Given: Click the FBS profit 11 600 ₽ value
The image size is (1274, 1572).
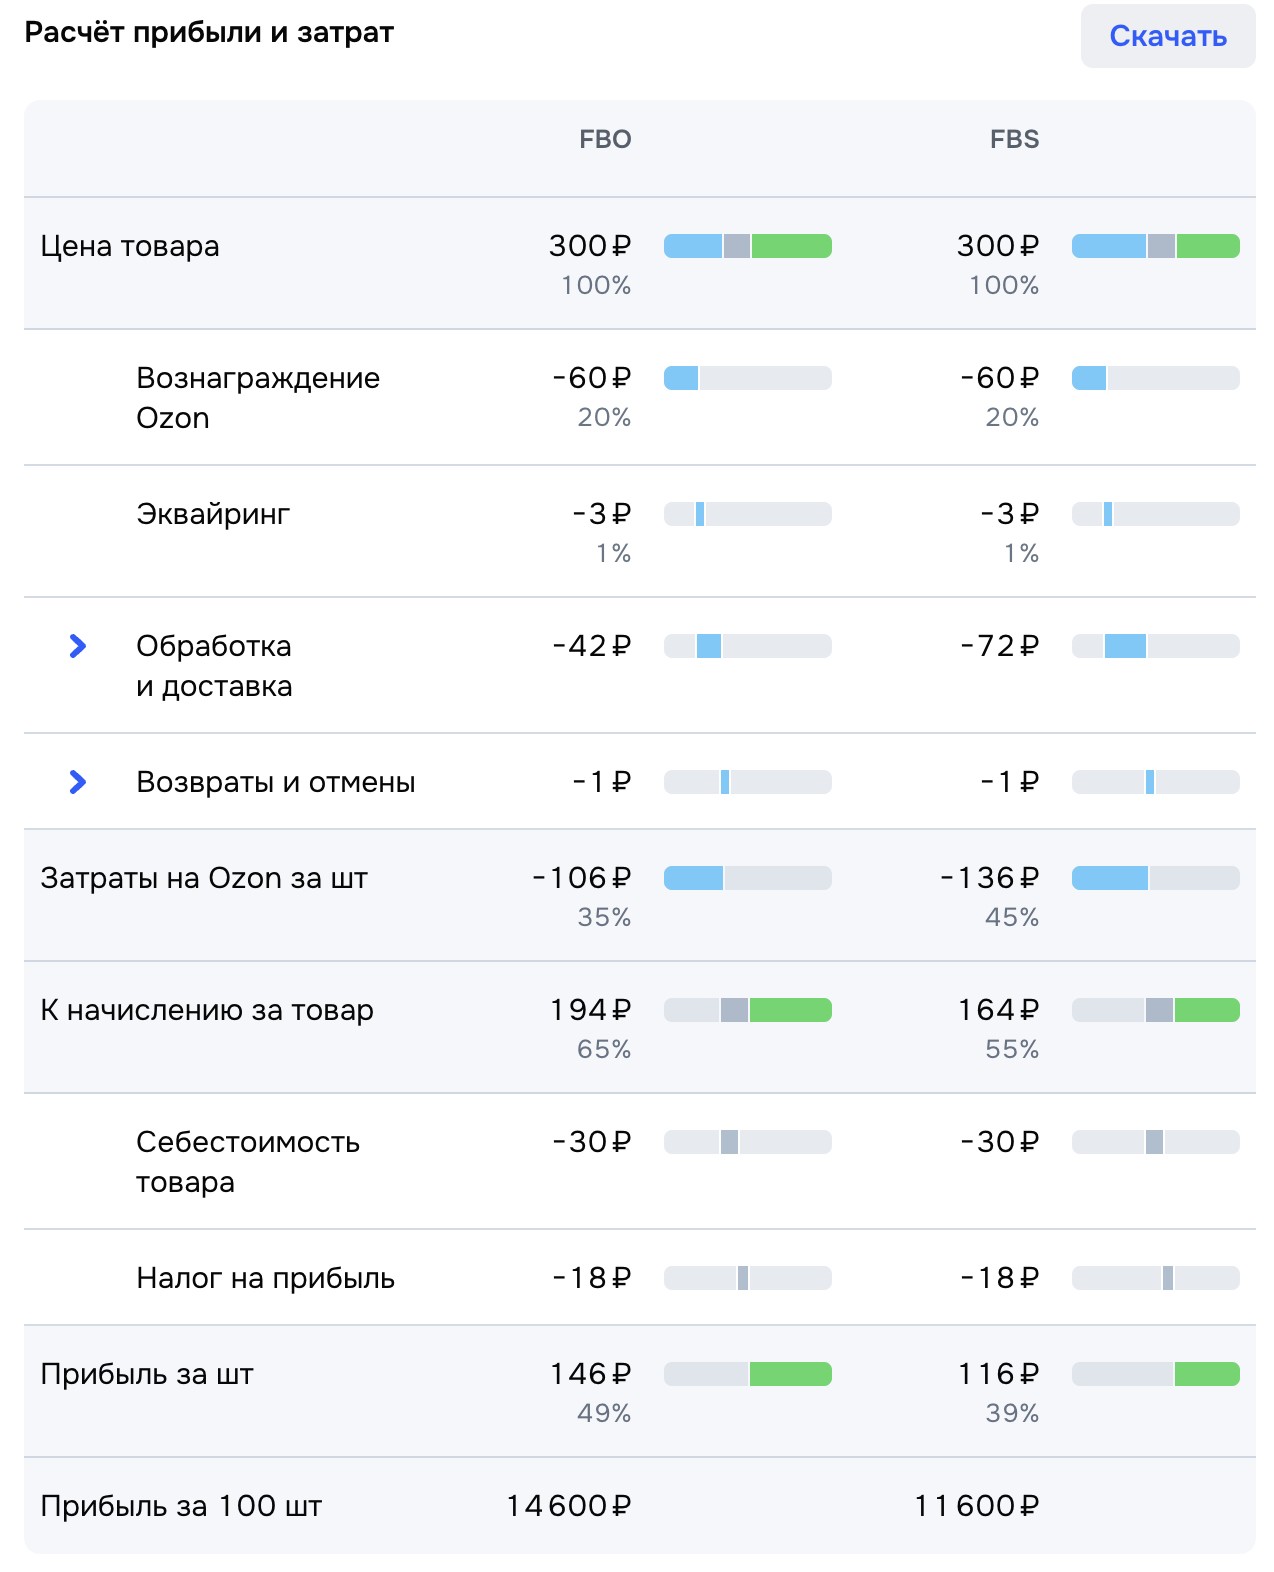Looking at the screenshot, I should tap(977, 1506).
